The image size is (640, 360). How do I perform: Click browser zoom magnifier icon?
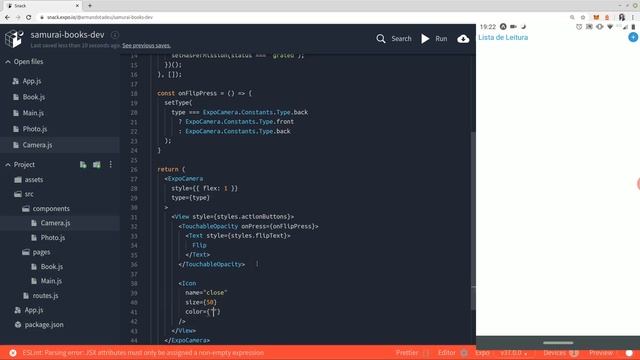click(x=572, y=18)
